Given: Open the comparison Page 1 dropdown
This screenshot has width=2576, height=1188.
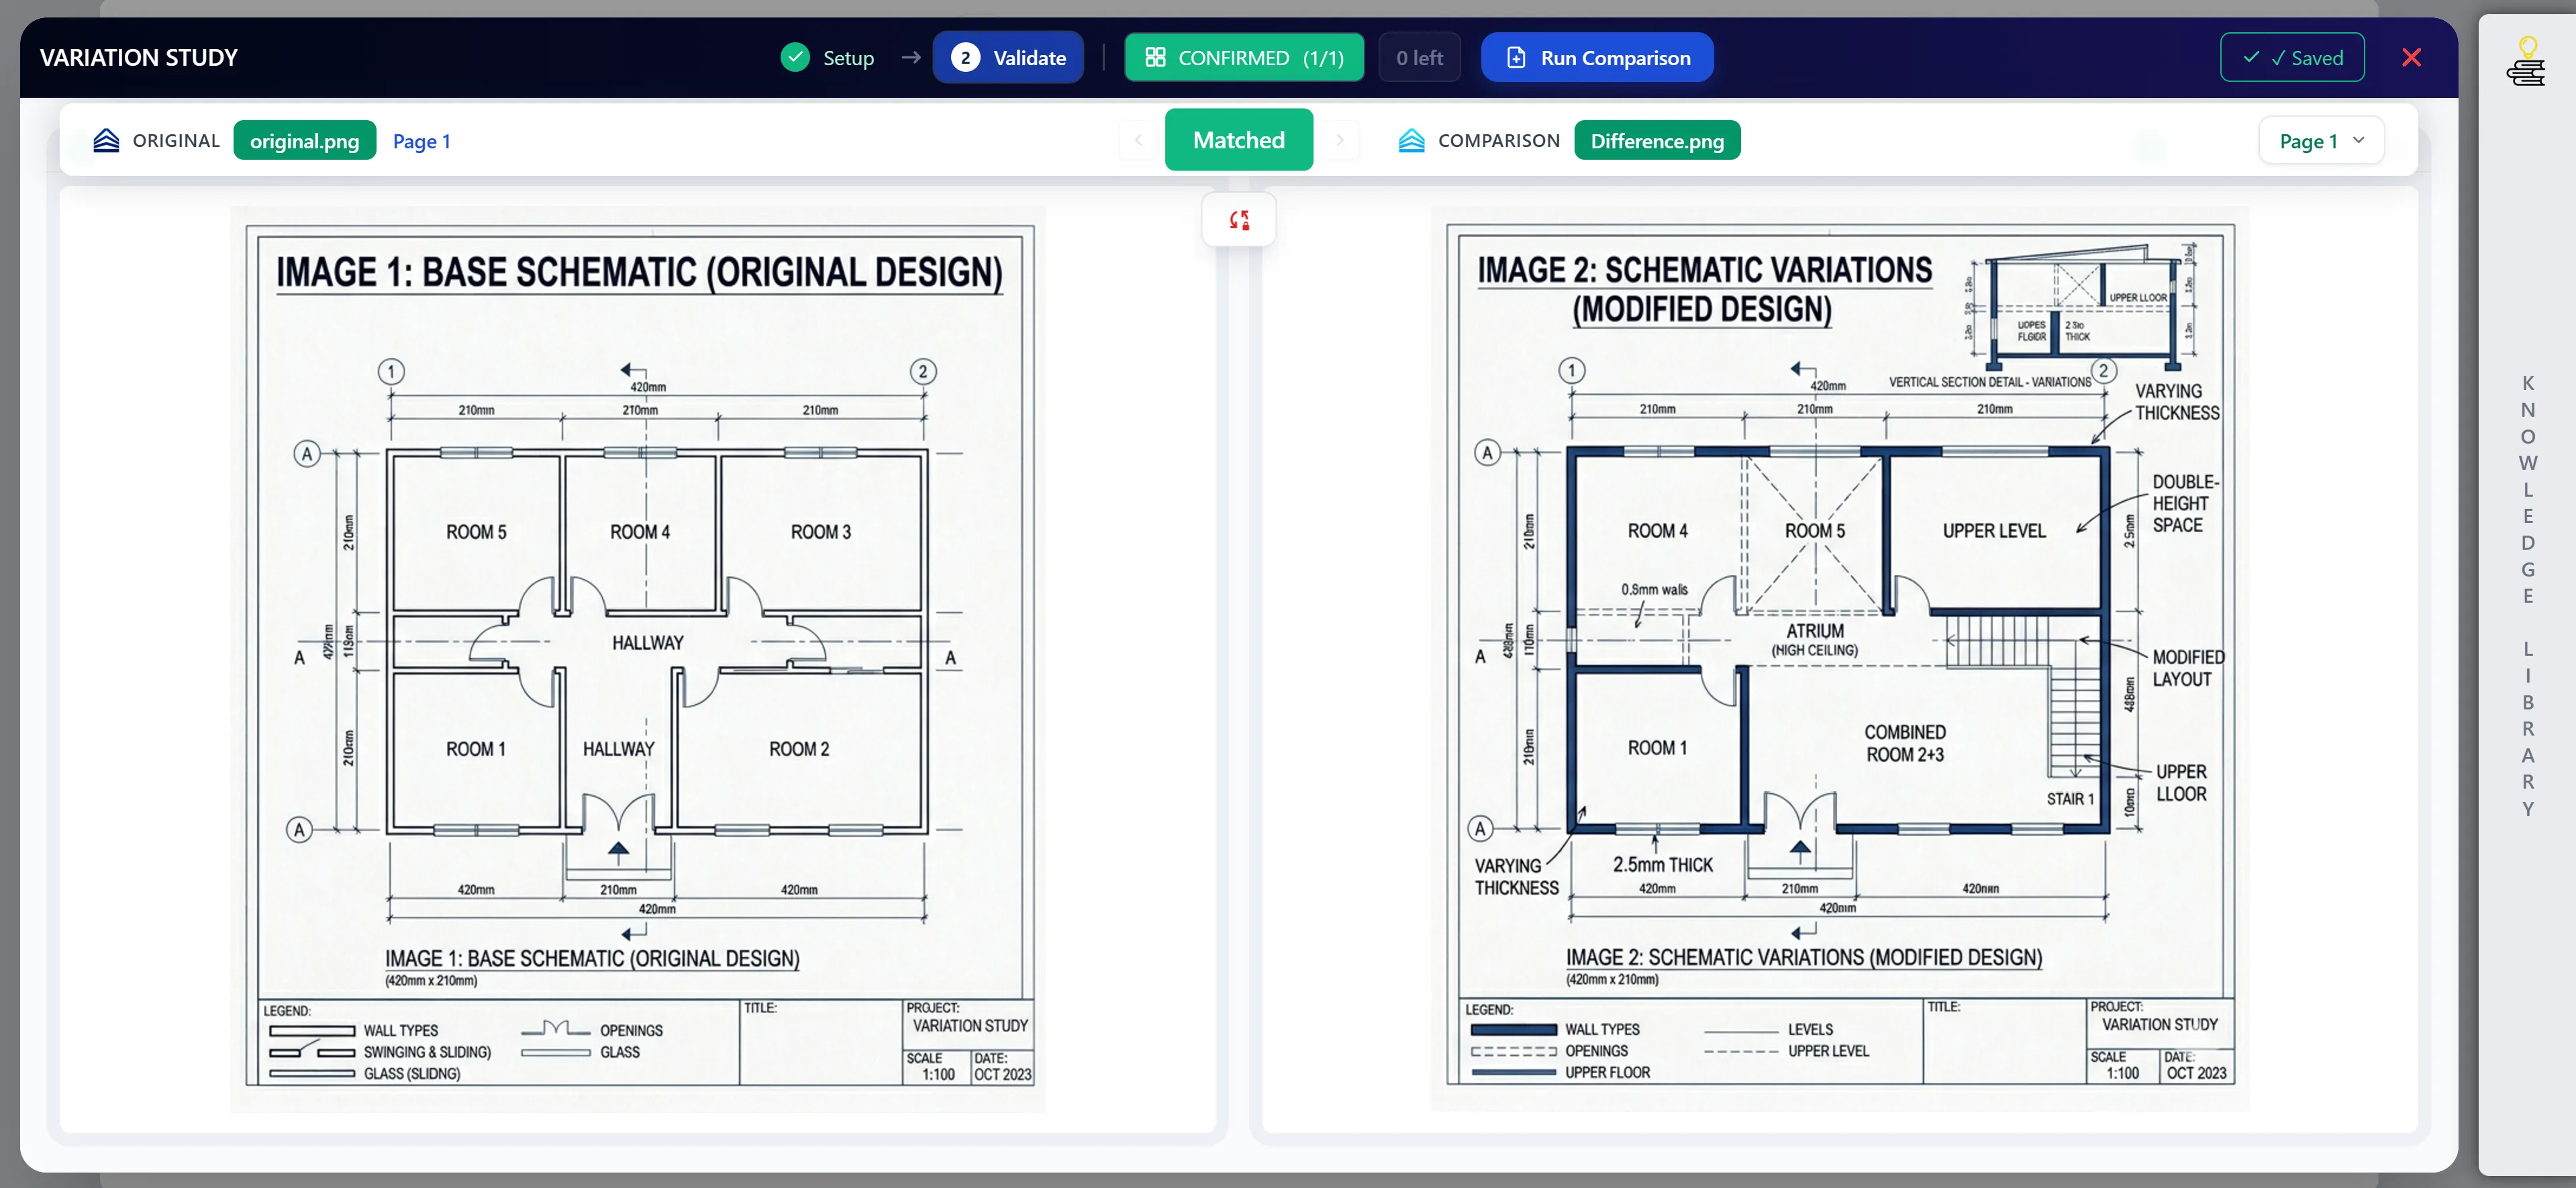Looking at the screenshot, I should point(2321,141).
